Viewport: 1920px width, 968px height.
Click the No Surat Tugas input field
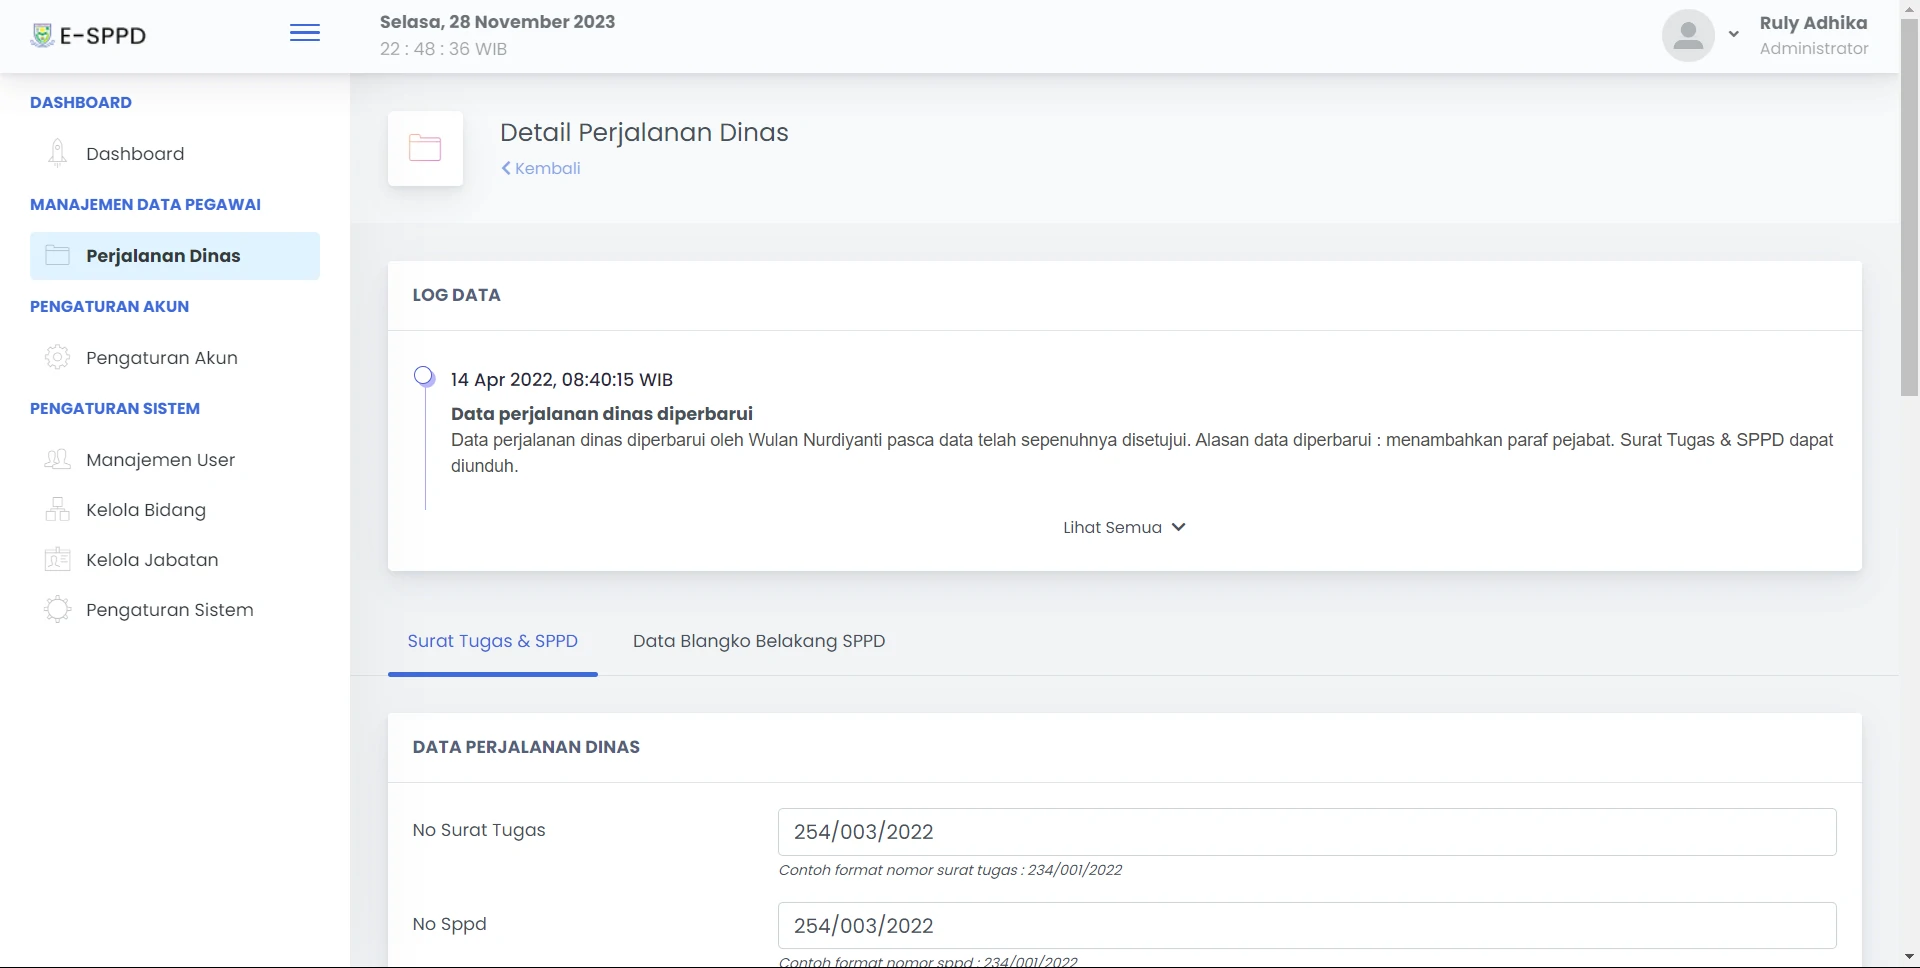click(x=1306, y=832)
